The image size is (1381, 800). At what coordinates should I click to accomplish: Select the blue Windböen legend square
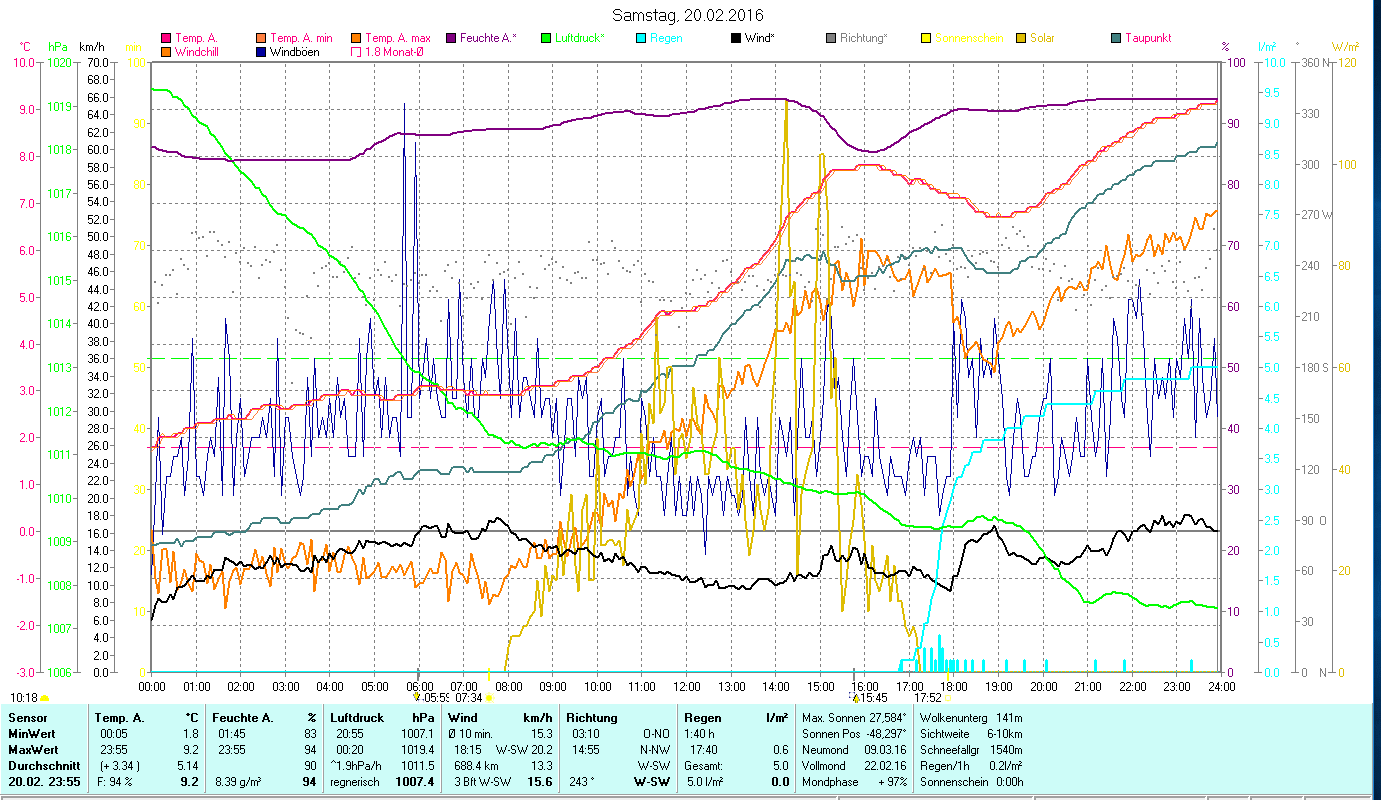coord(262,51)
